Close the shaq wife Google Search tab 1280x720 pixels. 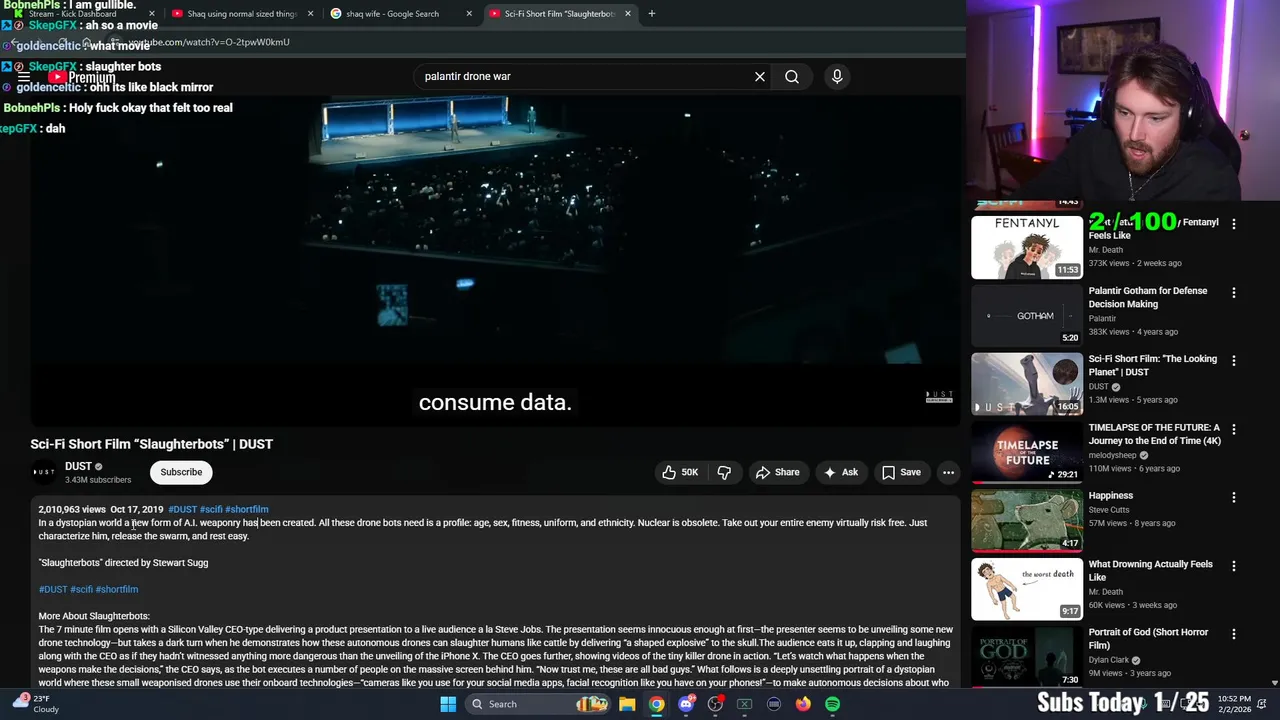pos(469,14)
